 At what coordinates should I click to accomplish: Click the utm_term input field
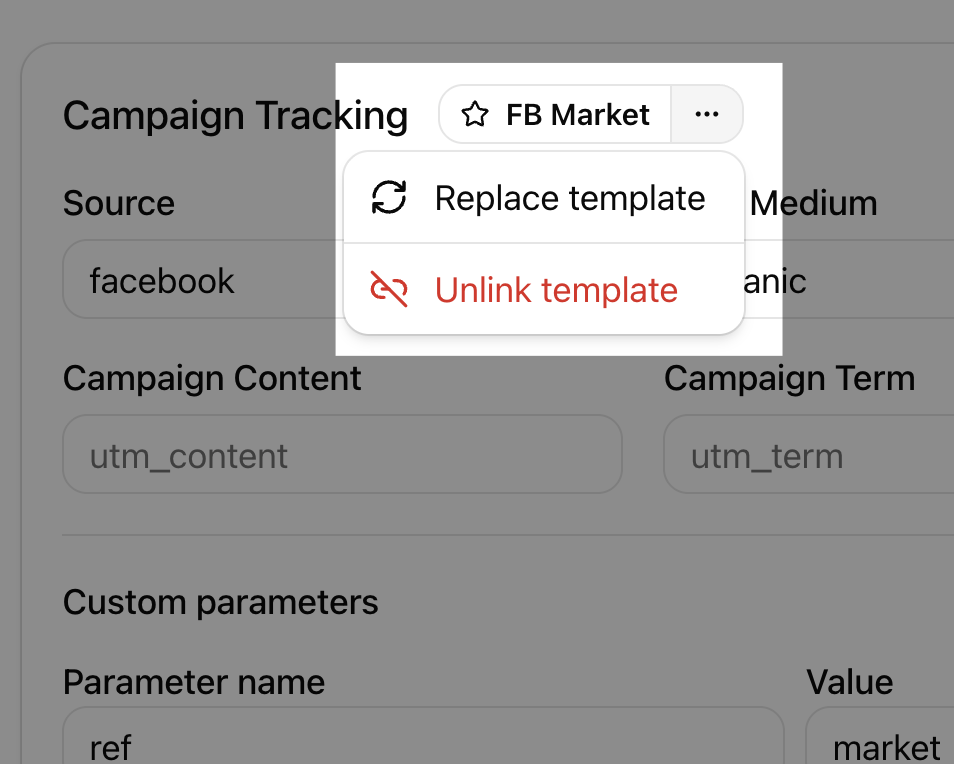pyautogui.click(x=809, y=454)
